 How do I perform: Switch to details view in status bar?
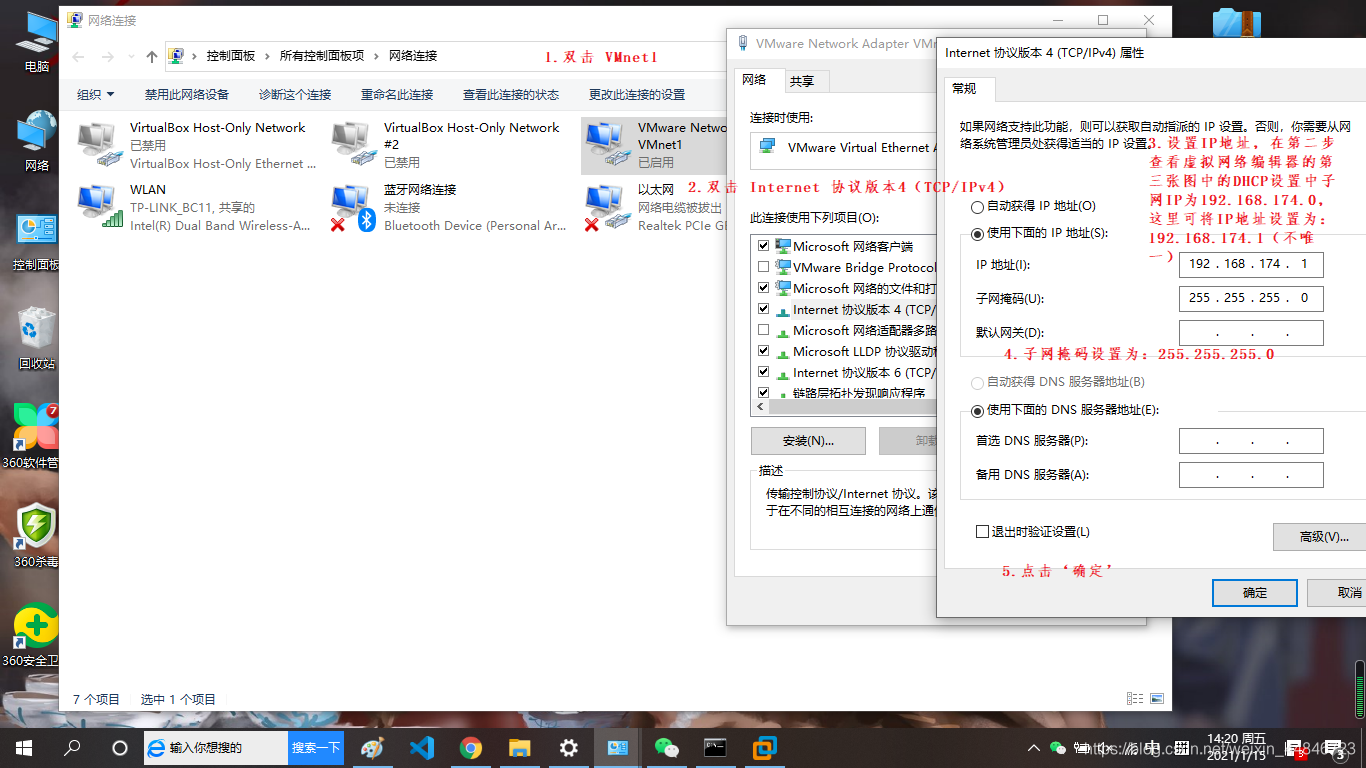click(x=1135, y=699)
